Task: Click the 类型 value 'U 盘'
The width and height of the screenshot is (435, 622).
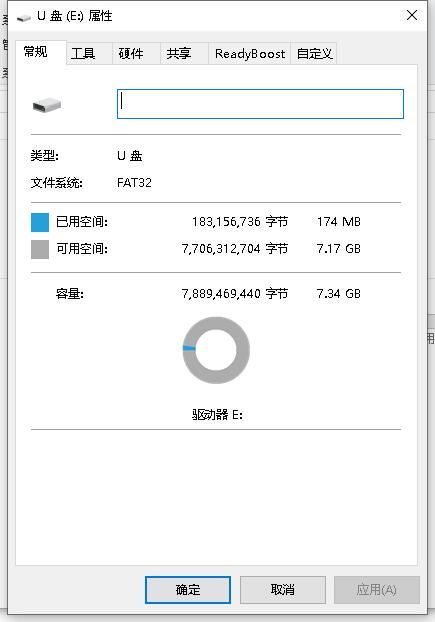Action: point(129,156)
